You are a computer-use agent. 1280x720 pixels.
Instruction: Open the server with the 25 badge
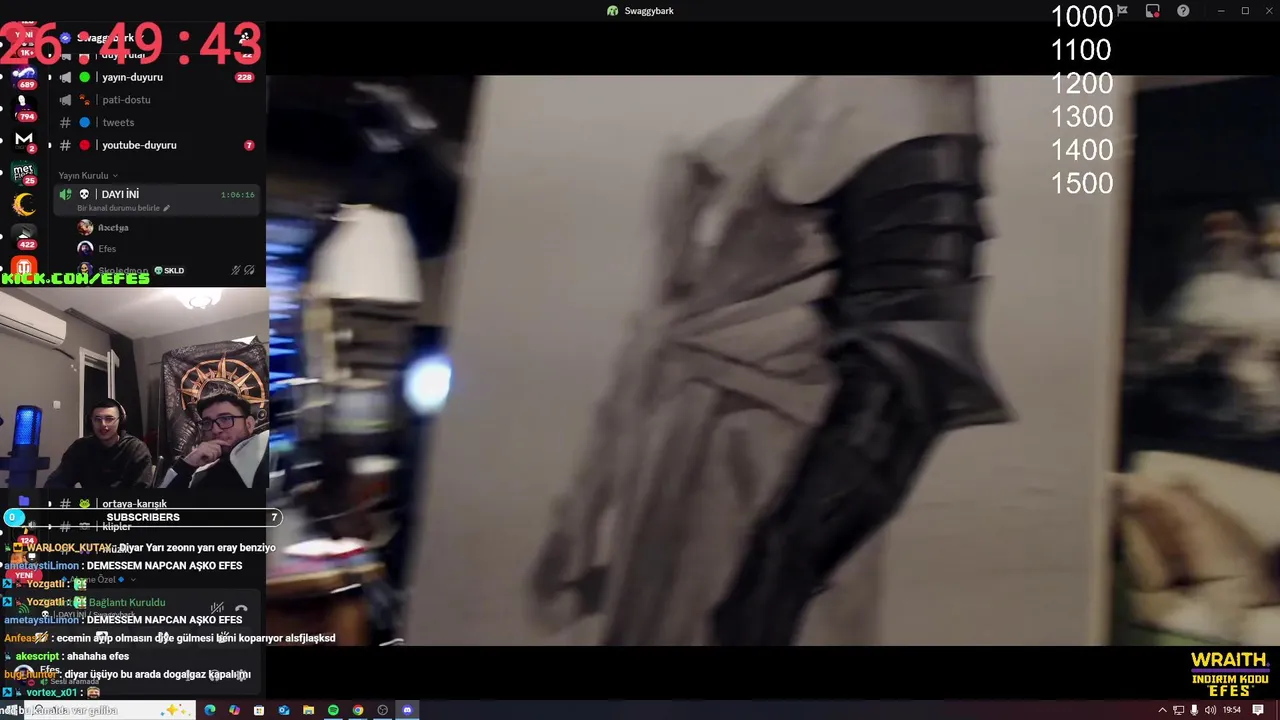click(x=25, y=171)
